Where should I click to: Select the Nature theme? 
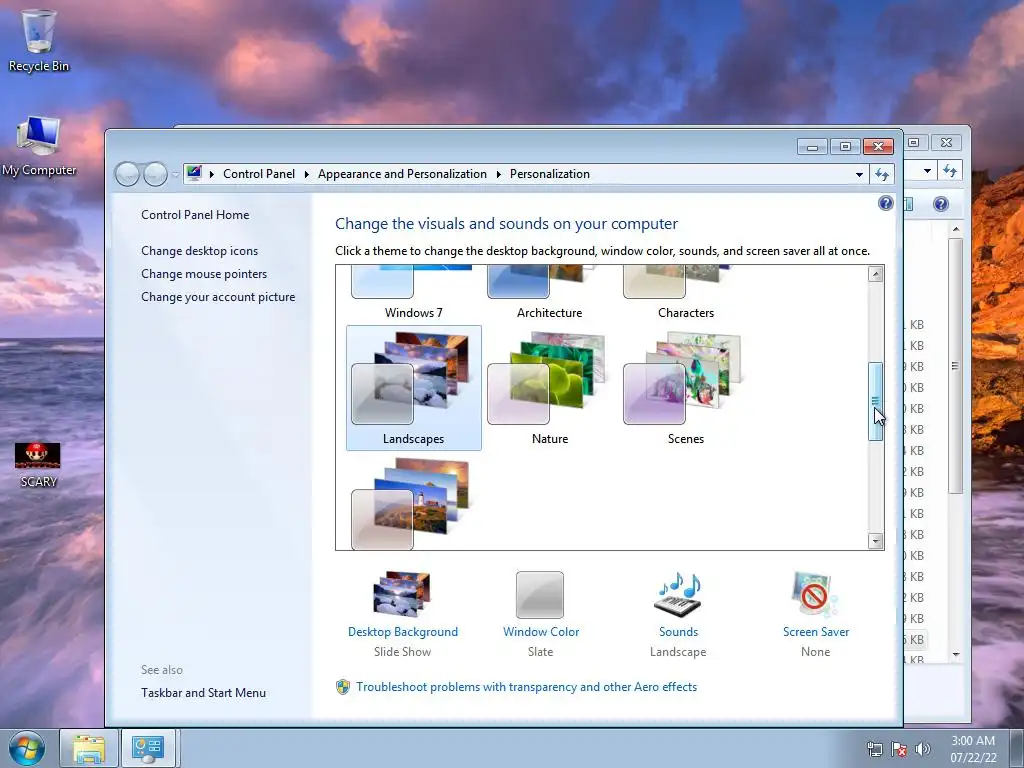point(550,388)
